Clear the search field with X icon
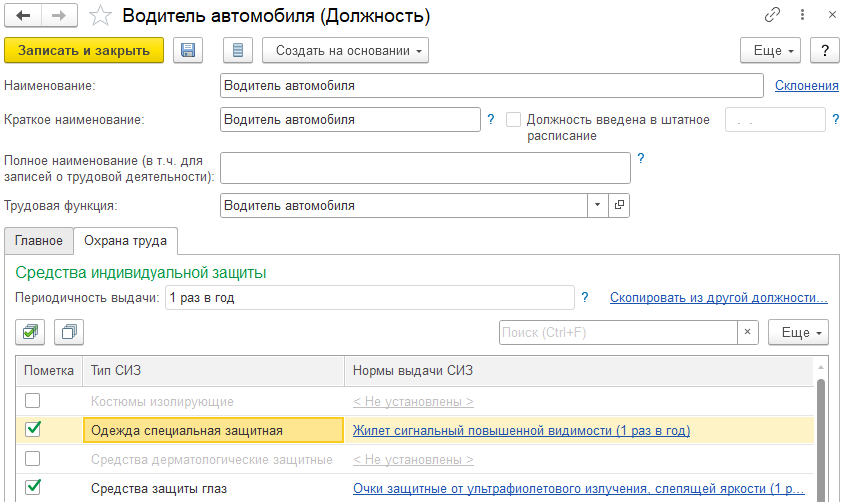The width and height of the screenshot is (845, 502). [748, 332]
